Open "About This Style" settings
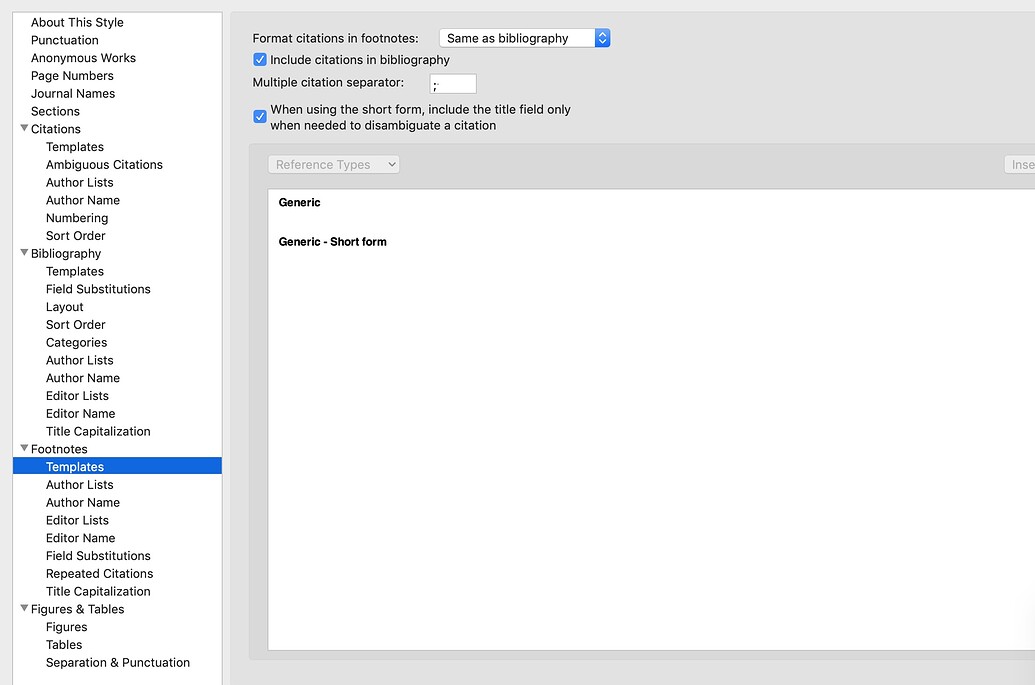 point(78,21)
